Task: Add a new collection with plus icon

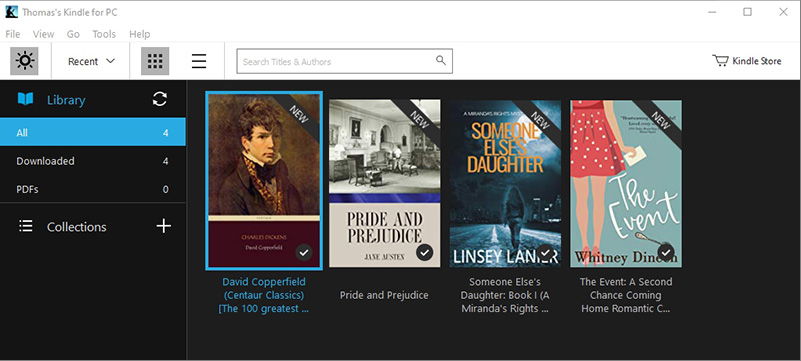Action: 163,226
